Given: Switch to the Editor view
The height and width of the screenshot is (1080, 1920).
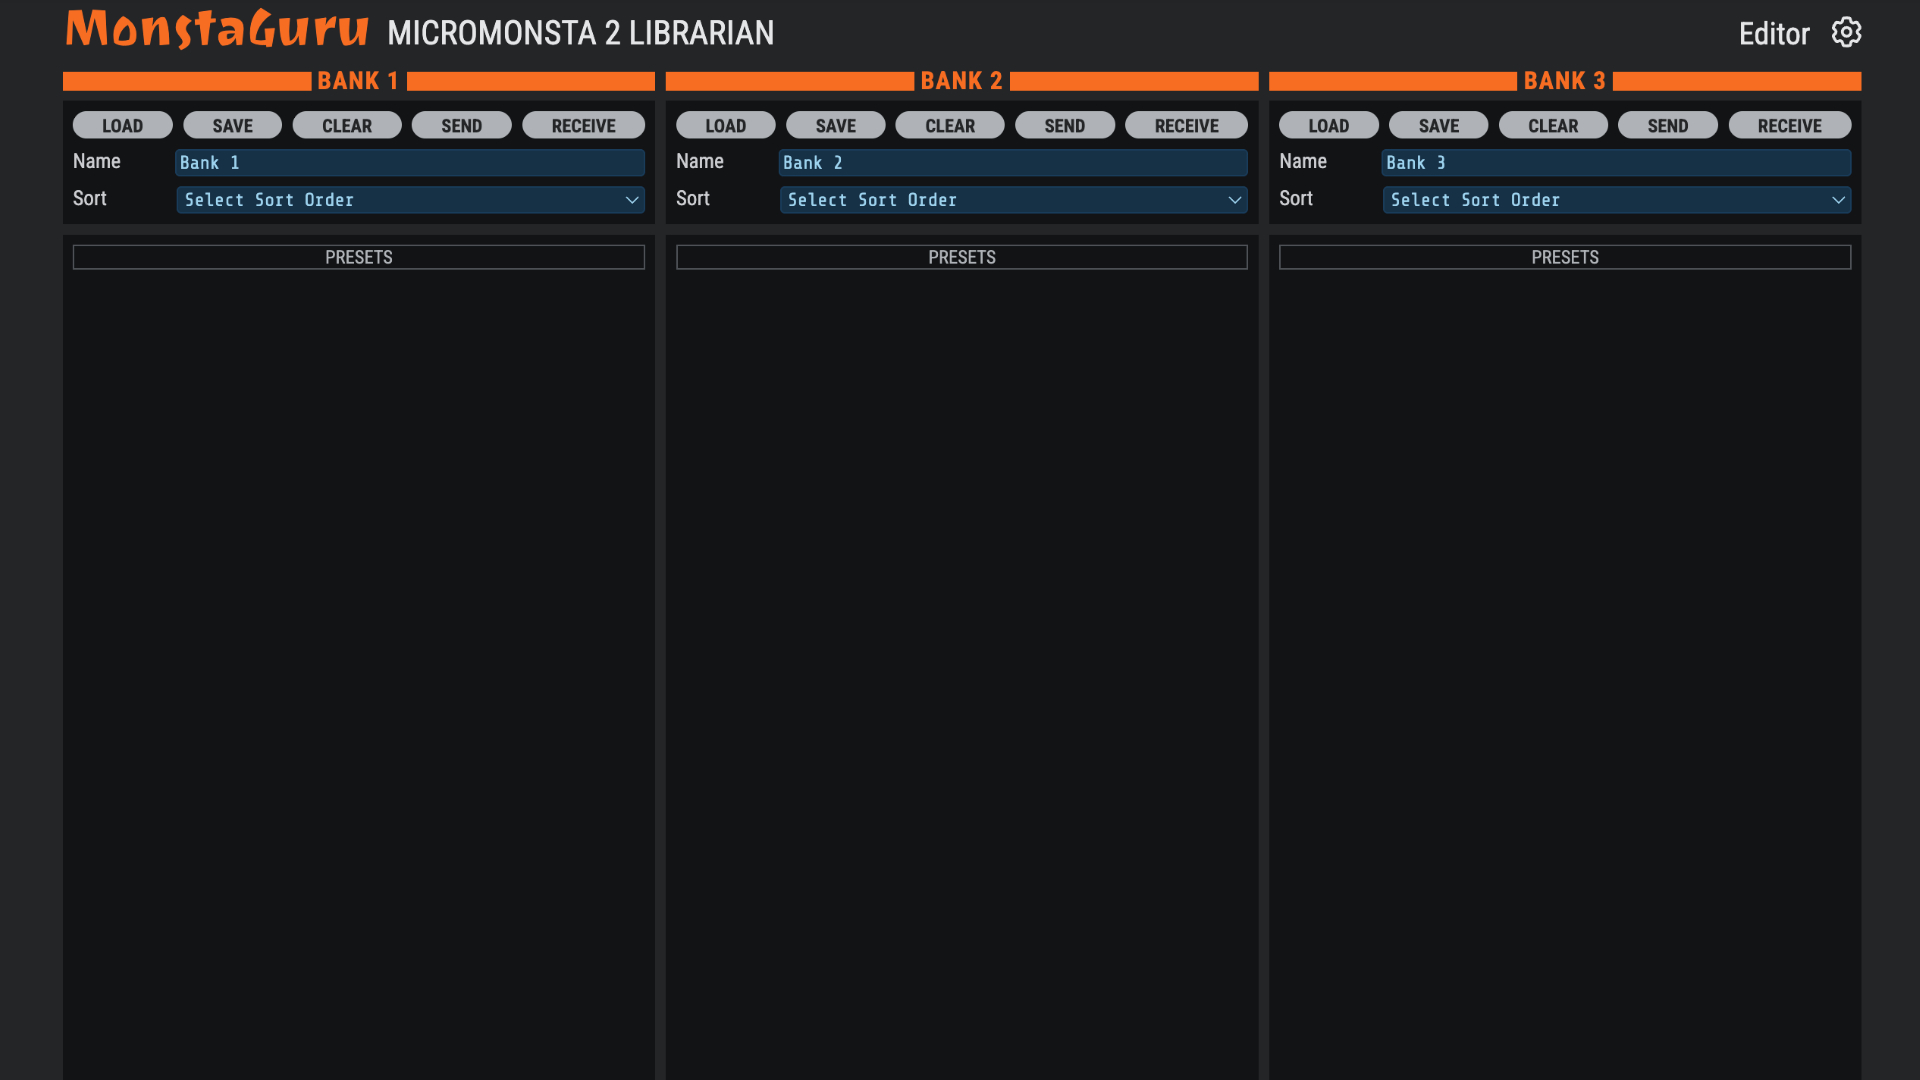Looking at the screenshot, I should click(1773, 34).
